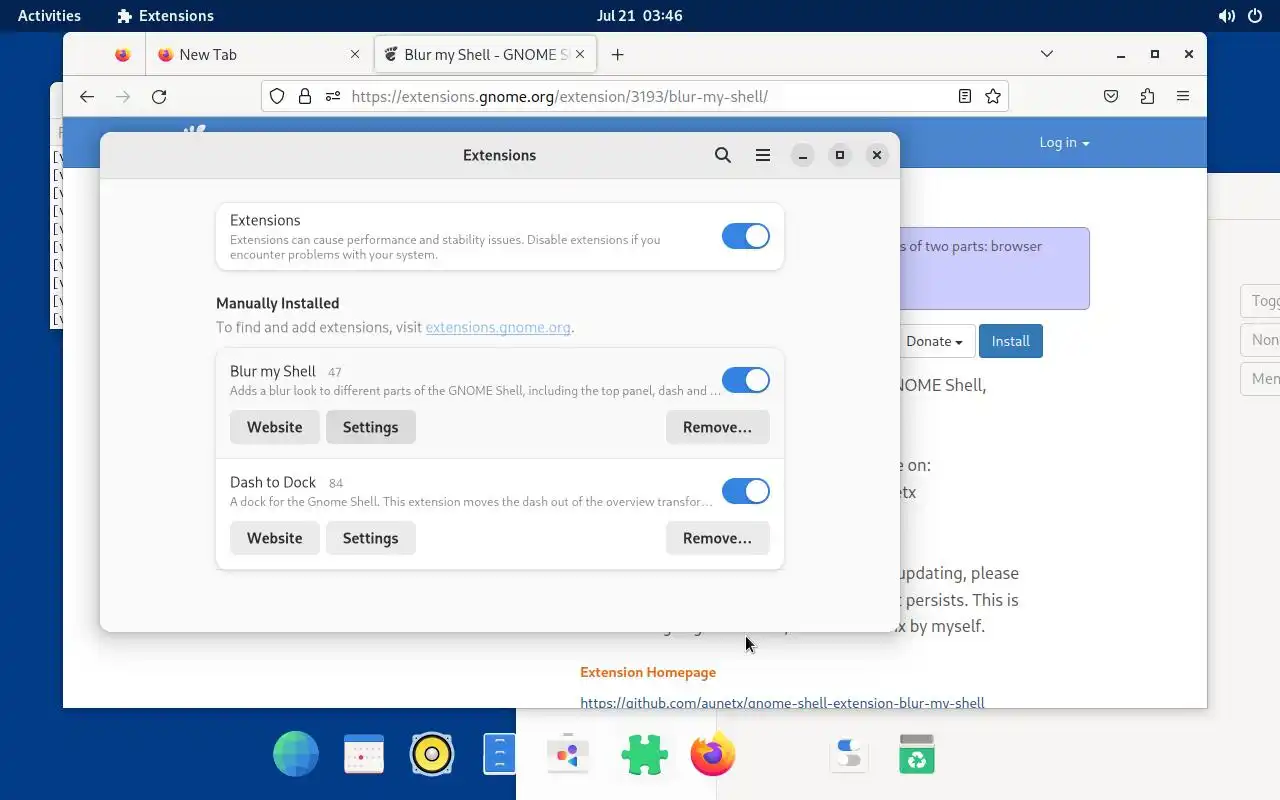Bookmark the page with star icon
This screenshot has height=800, width=1280.
993,96
